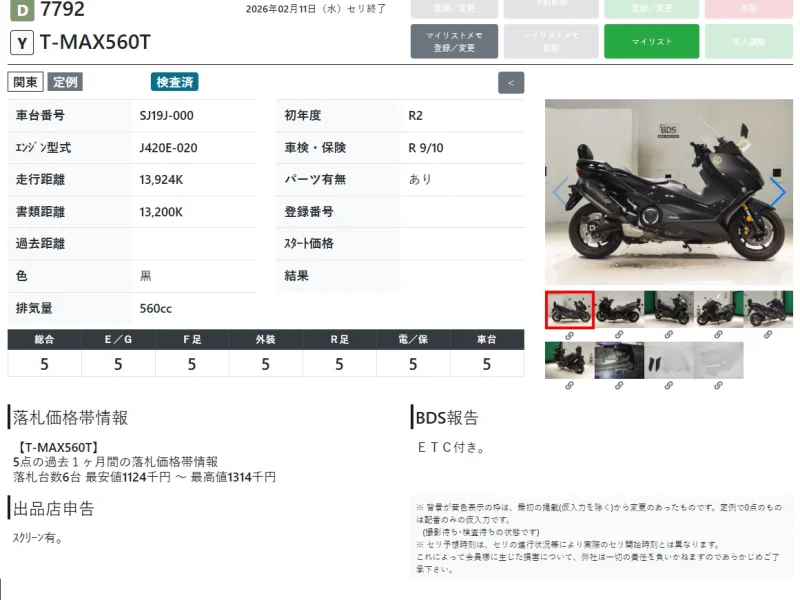Click link icon under red-bordered thumbnail
The width and height of the screenshot is (800, 600).
tap(569, 335)
